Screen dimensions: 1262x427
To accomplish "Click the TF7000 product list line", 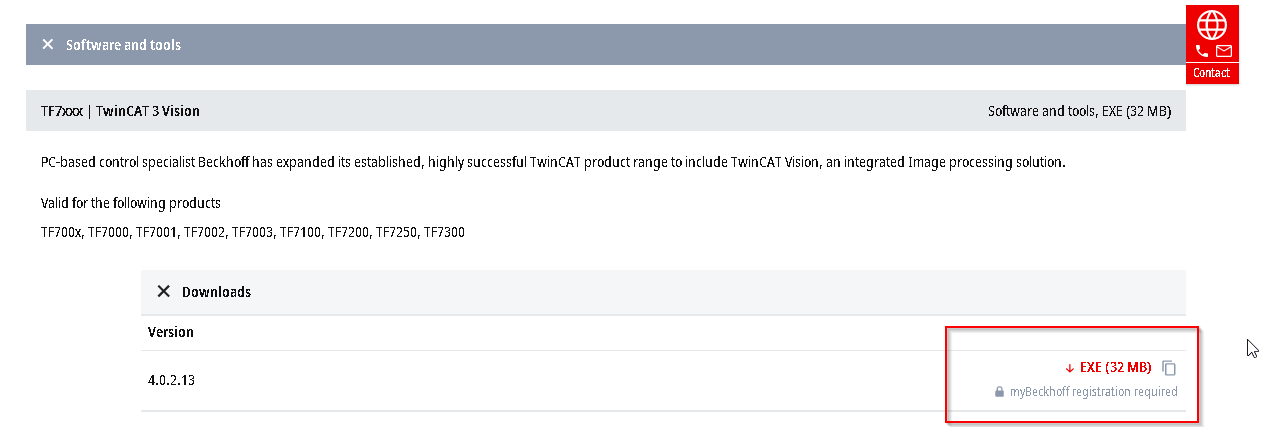I will coord(252,232).
